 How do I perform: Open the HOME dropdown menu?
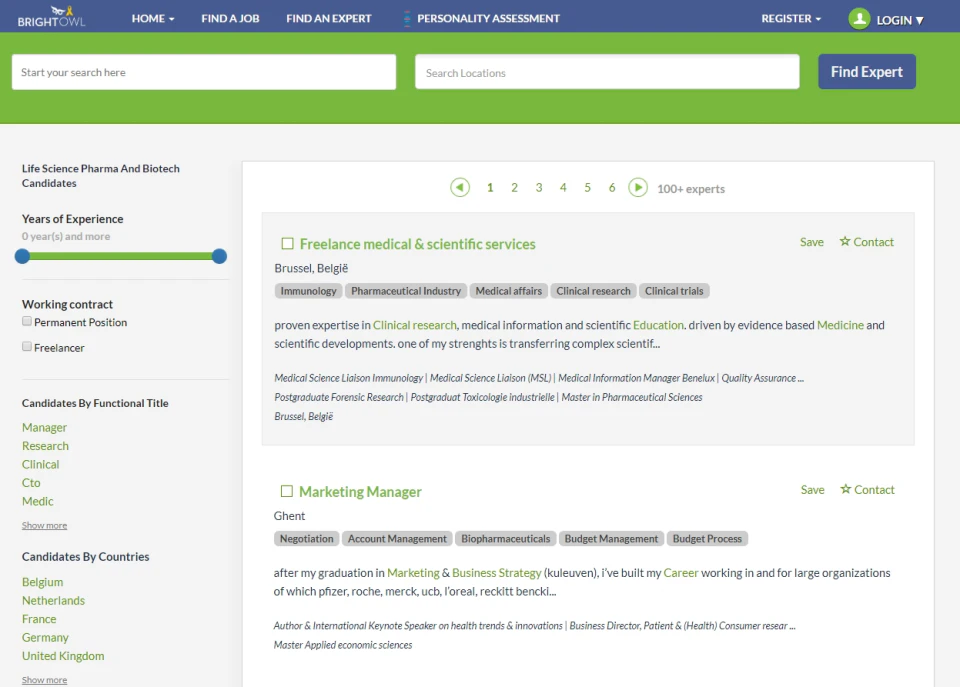click(152, 17)
